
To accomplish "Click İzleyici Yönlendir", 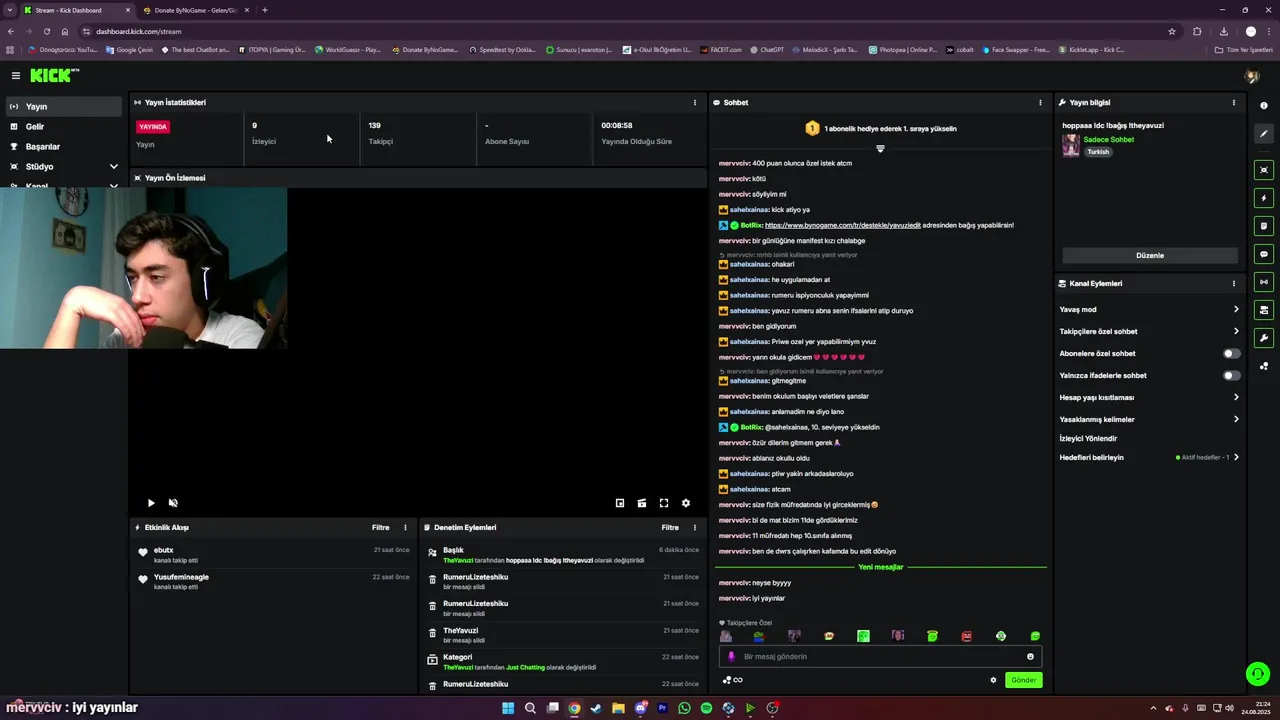I will (x=1088, y=438).
